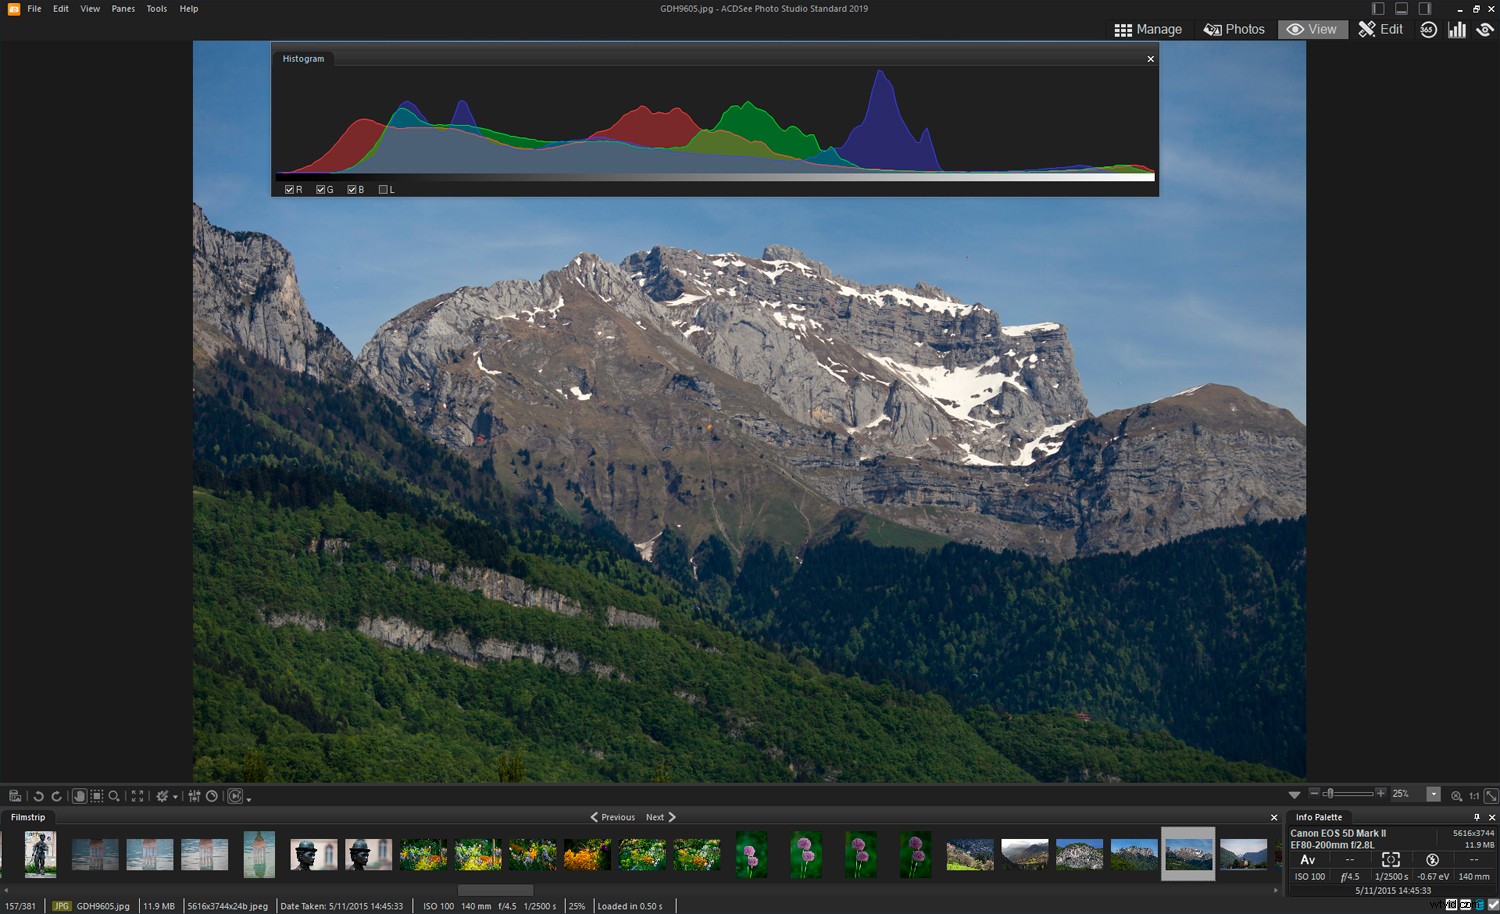Uncheck the B channel in the Histogram

click(x=352, y=188)
